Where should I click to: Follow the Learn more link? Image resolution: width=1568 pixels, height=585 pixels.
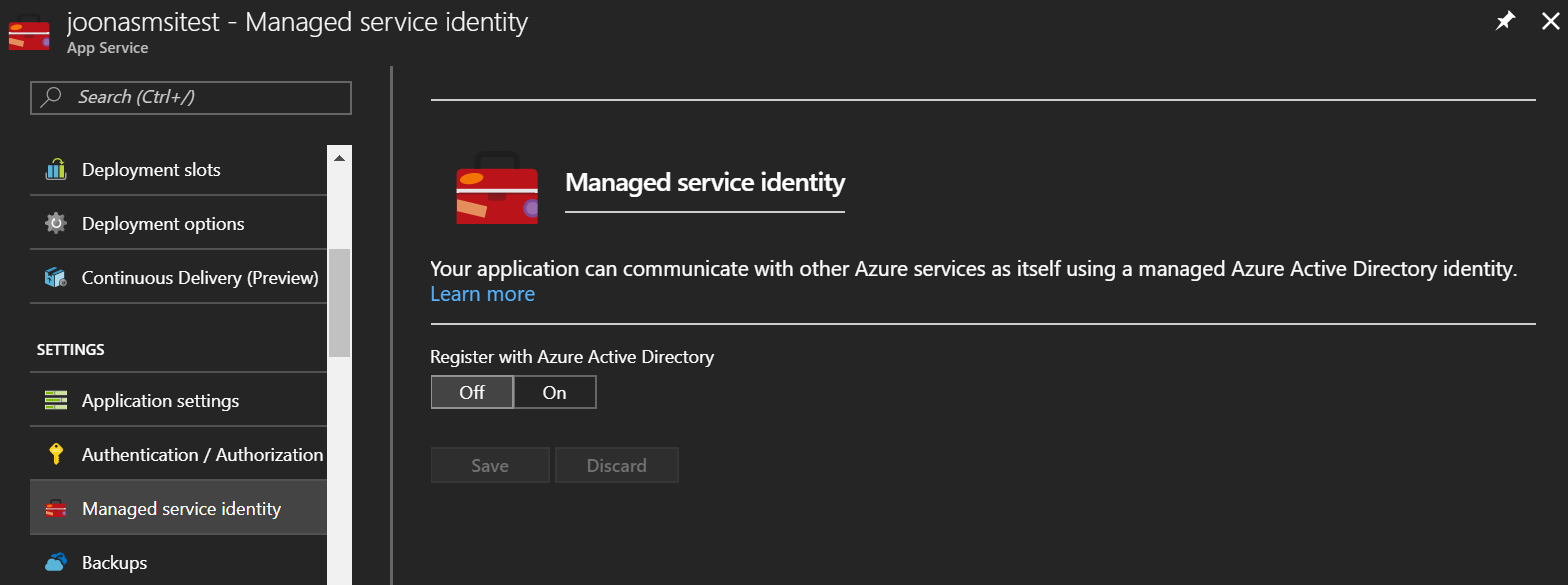(482, 294)
